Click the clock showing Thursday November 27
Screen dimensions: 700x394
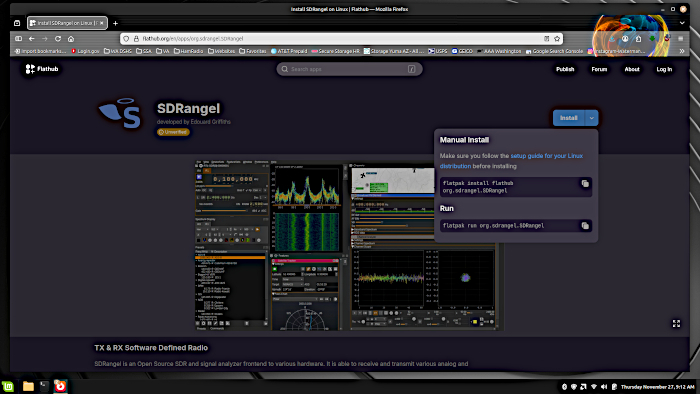658,387
